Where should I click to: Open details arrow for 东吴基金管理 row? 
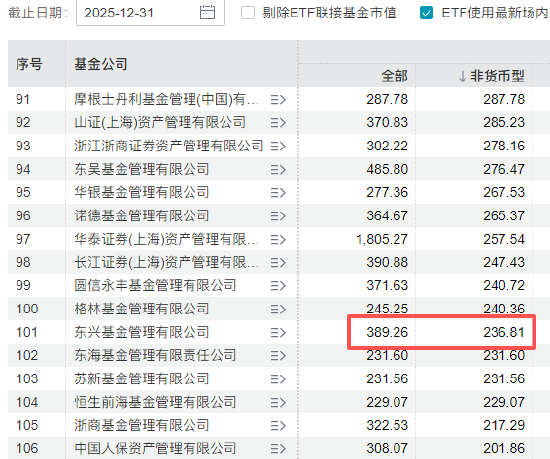[278, 170]
